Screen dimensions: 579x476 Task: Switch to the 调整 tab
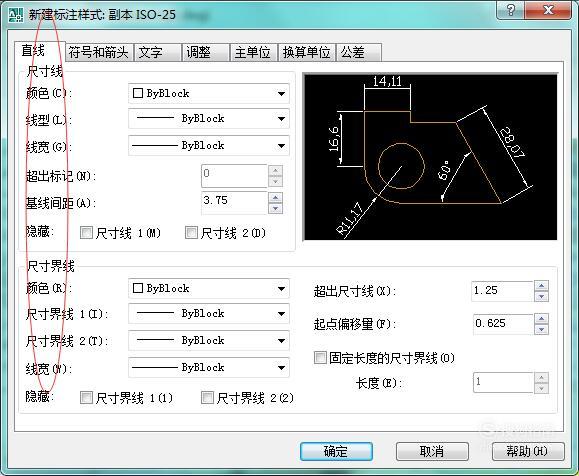(205, 52)
